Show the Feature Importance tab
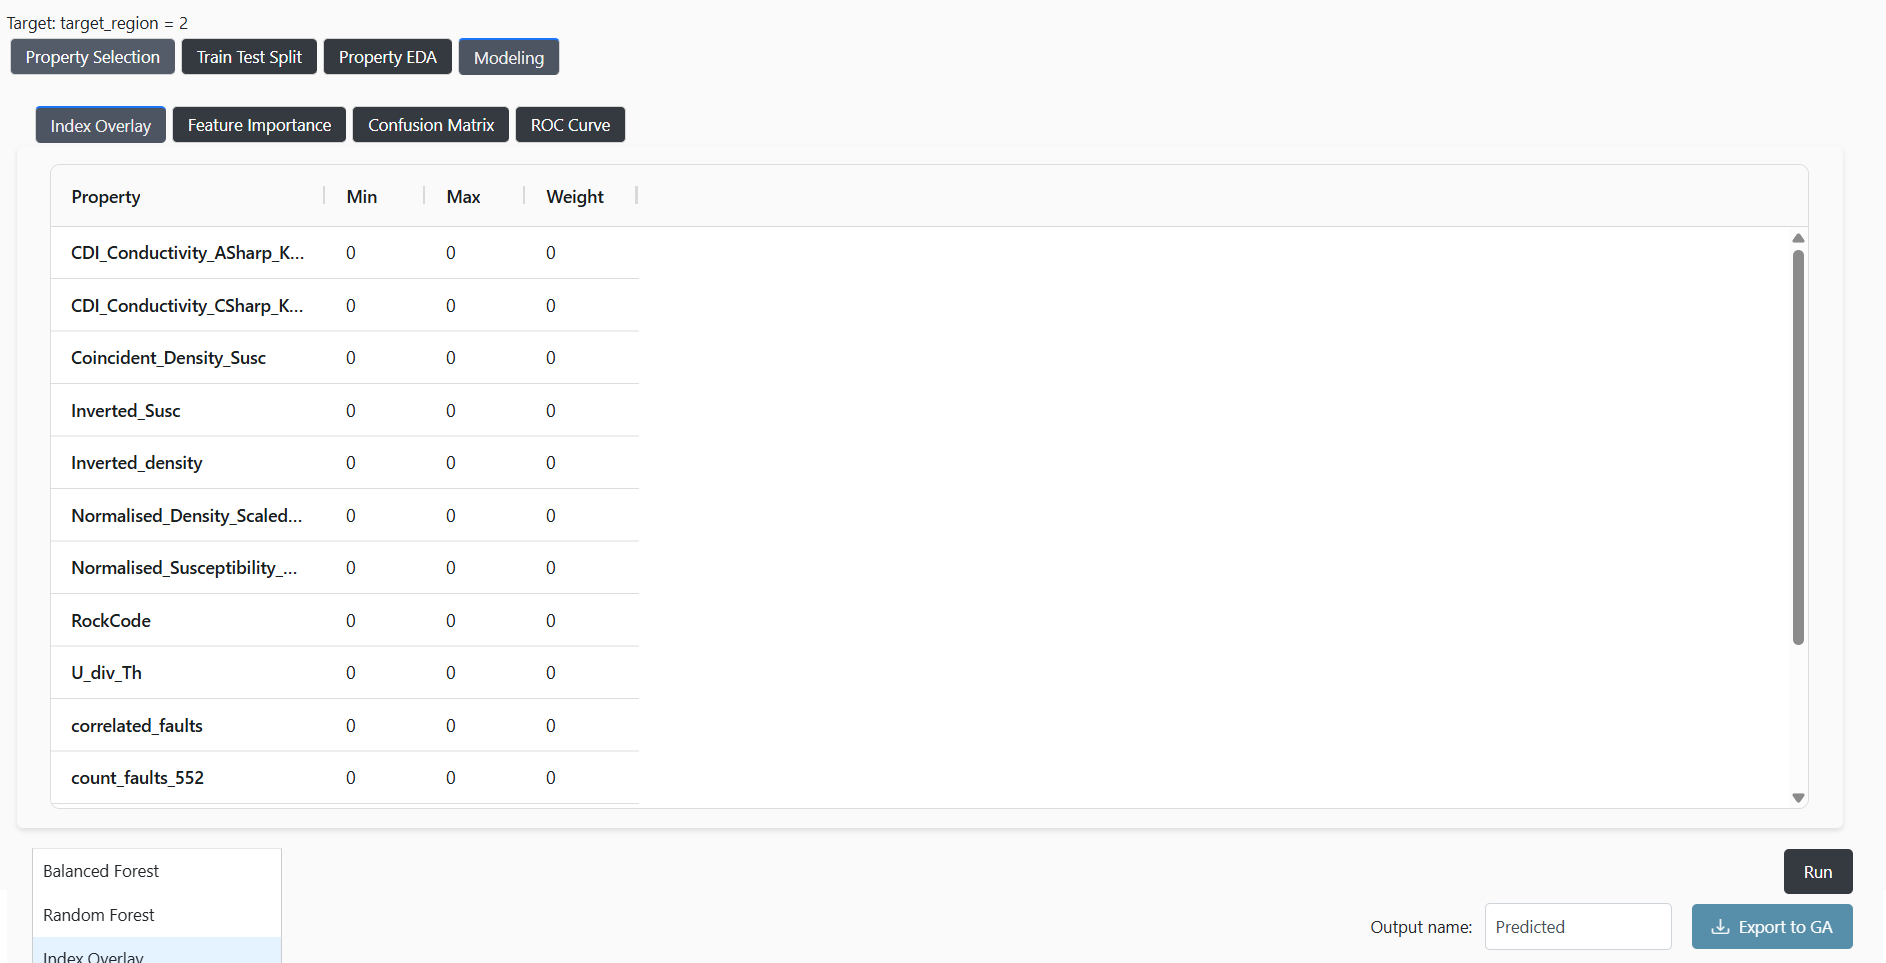1886x963 pixels. [259, 125]
